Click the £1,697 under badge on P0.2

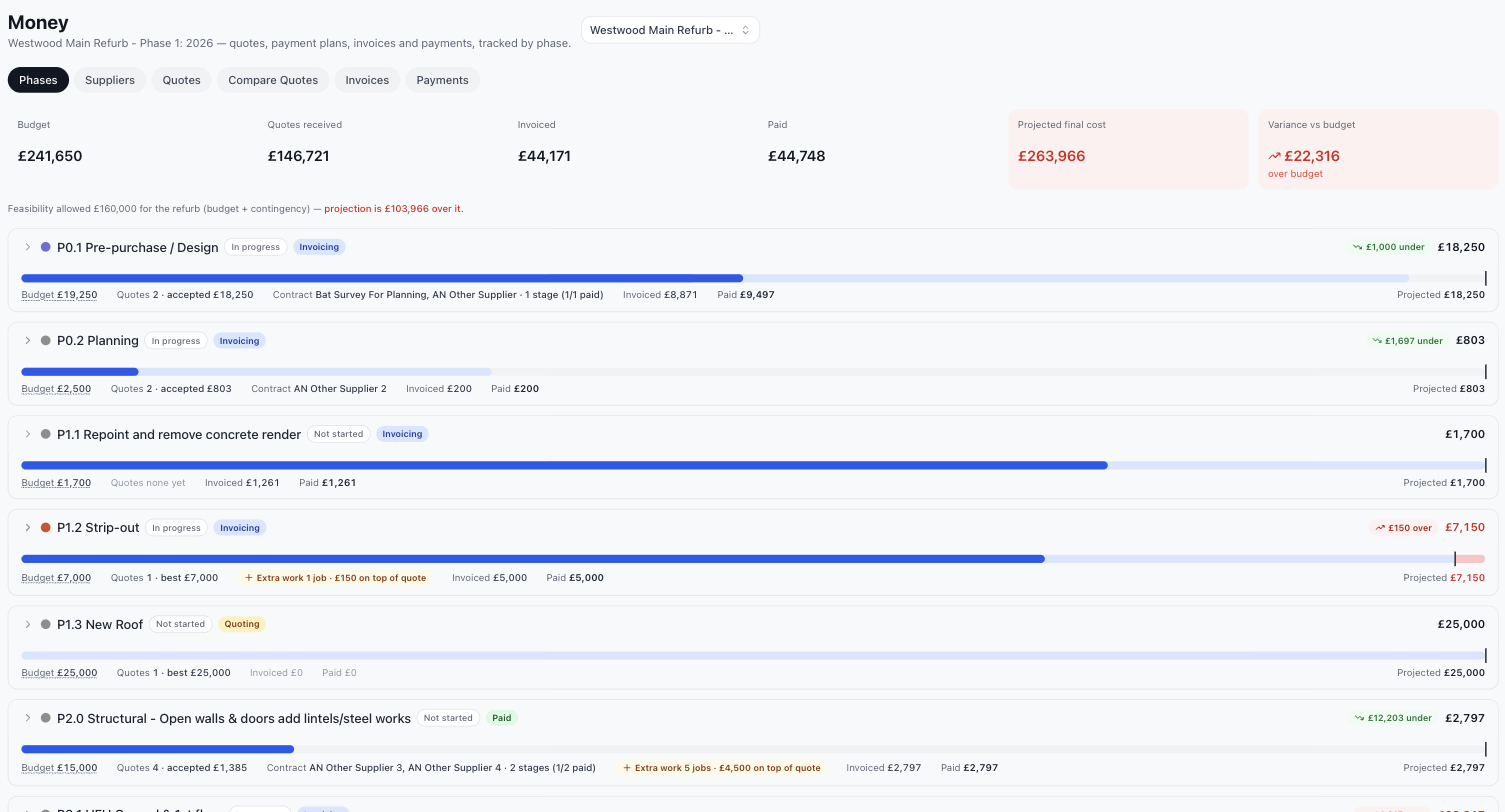(1407, 341)
